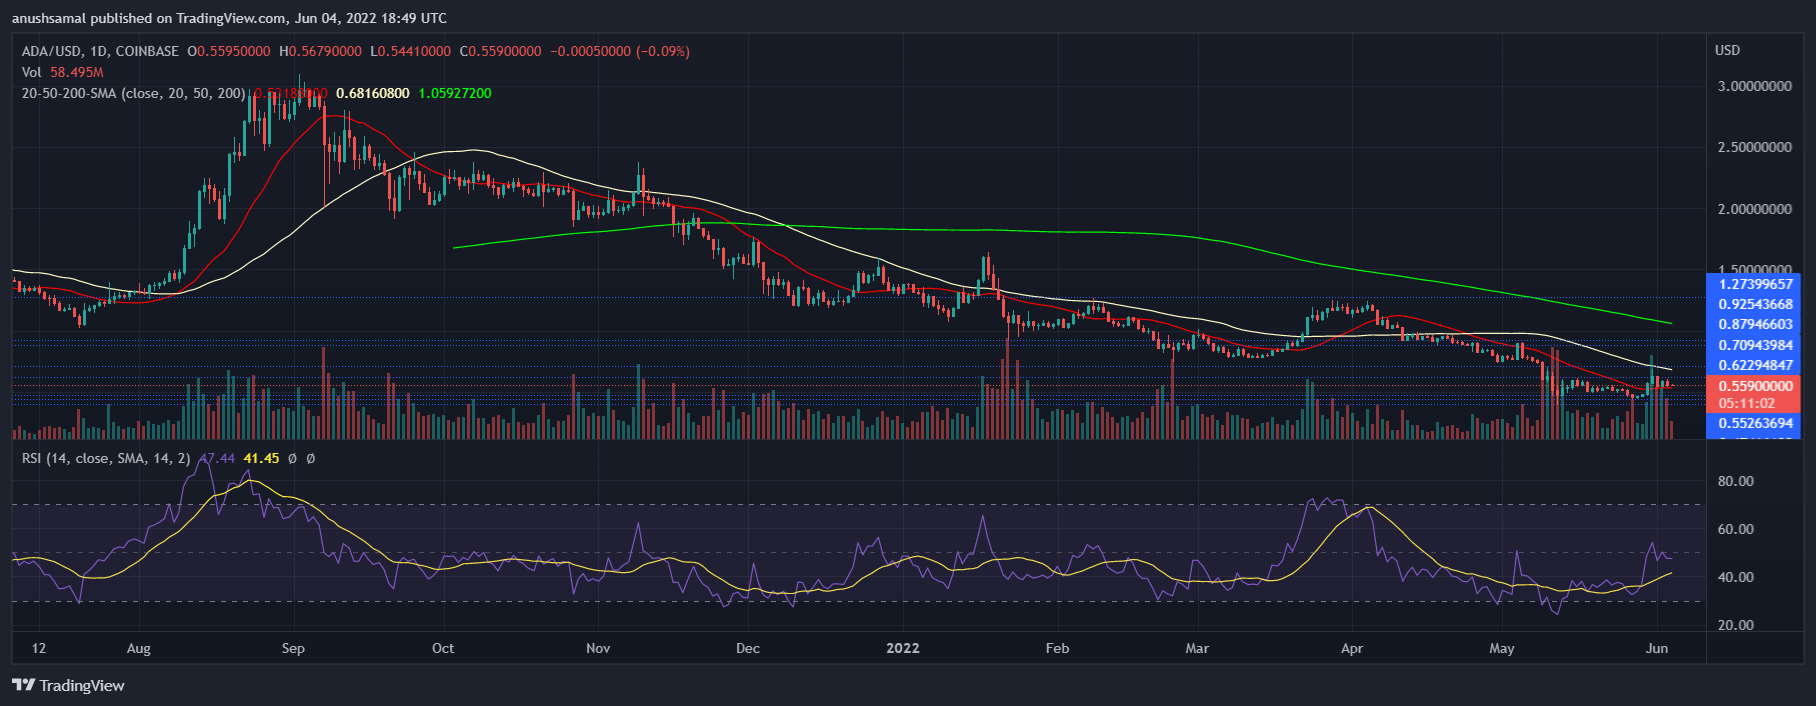Click the 3.00000000 price axis label
The image size is (1816, 706).
[x=1755, y=86]
